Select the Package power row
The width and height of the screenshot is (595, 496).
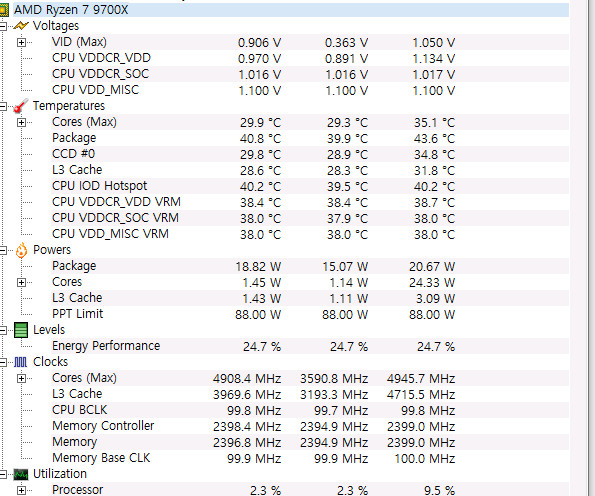tap(310, 266)
